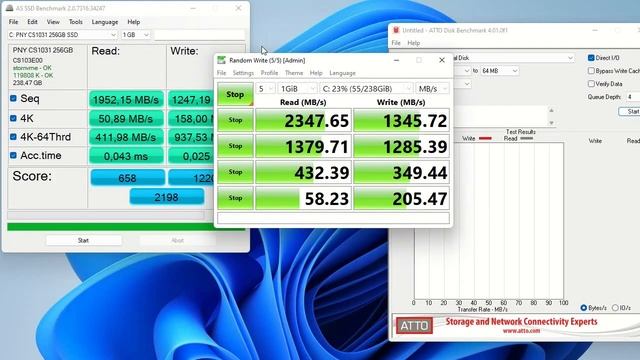Open the C: 23% drive dropdown
640x360 pixels.
tap(366, 89)
